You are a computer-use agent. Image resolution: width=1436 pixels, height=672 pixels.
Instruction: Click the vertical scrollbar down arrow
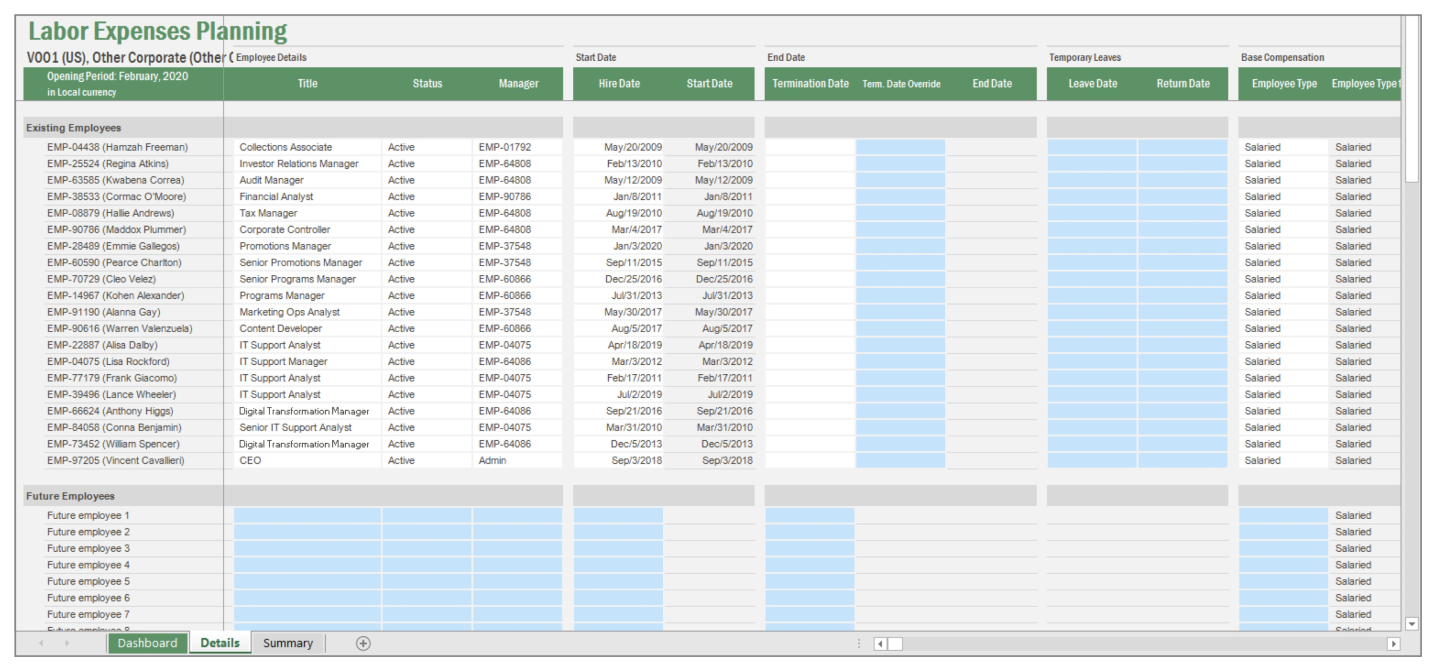pyautogui.click(x=1412, y=624)
